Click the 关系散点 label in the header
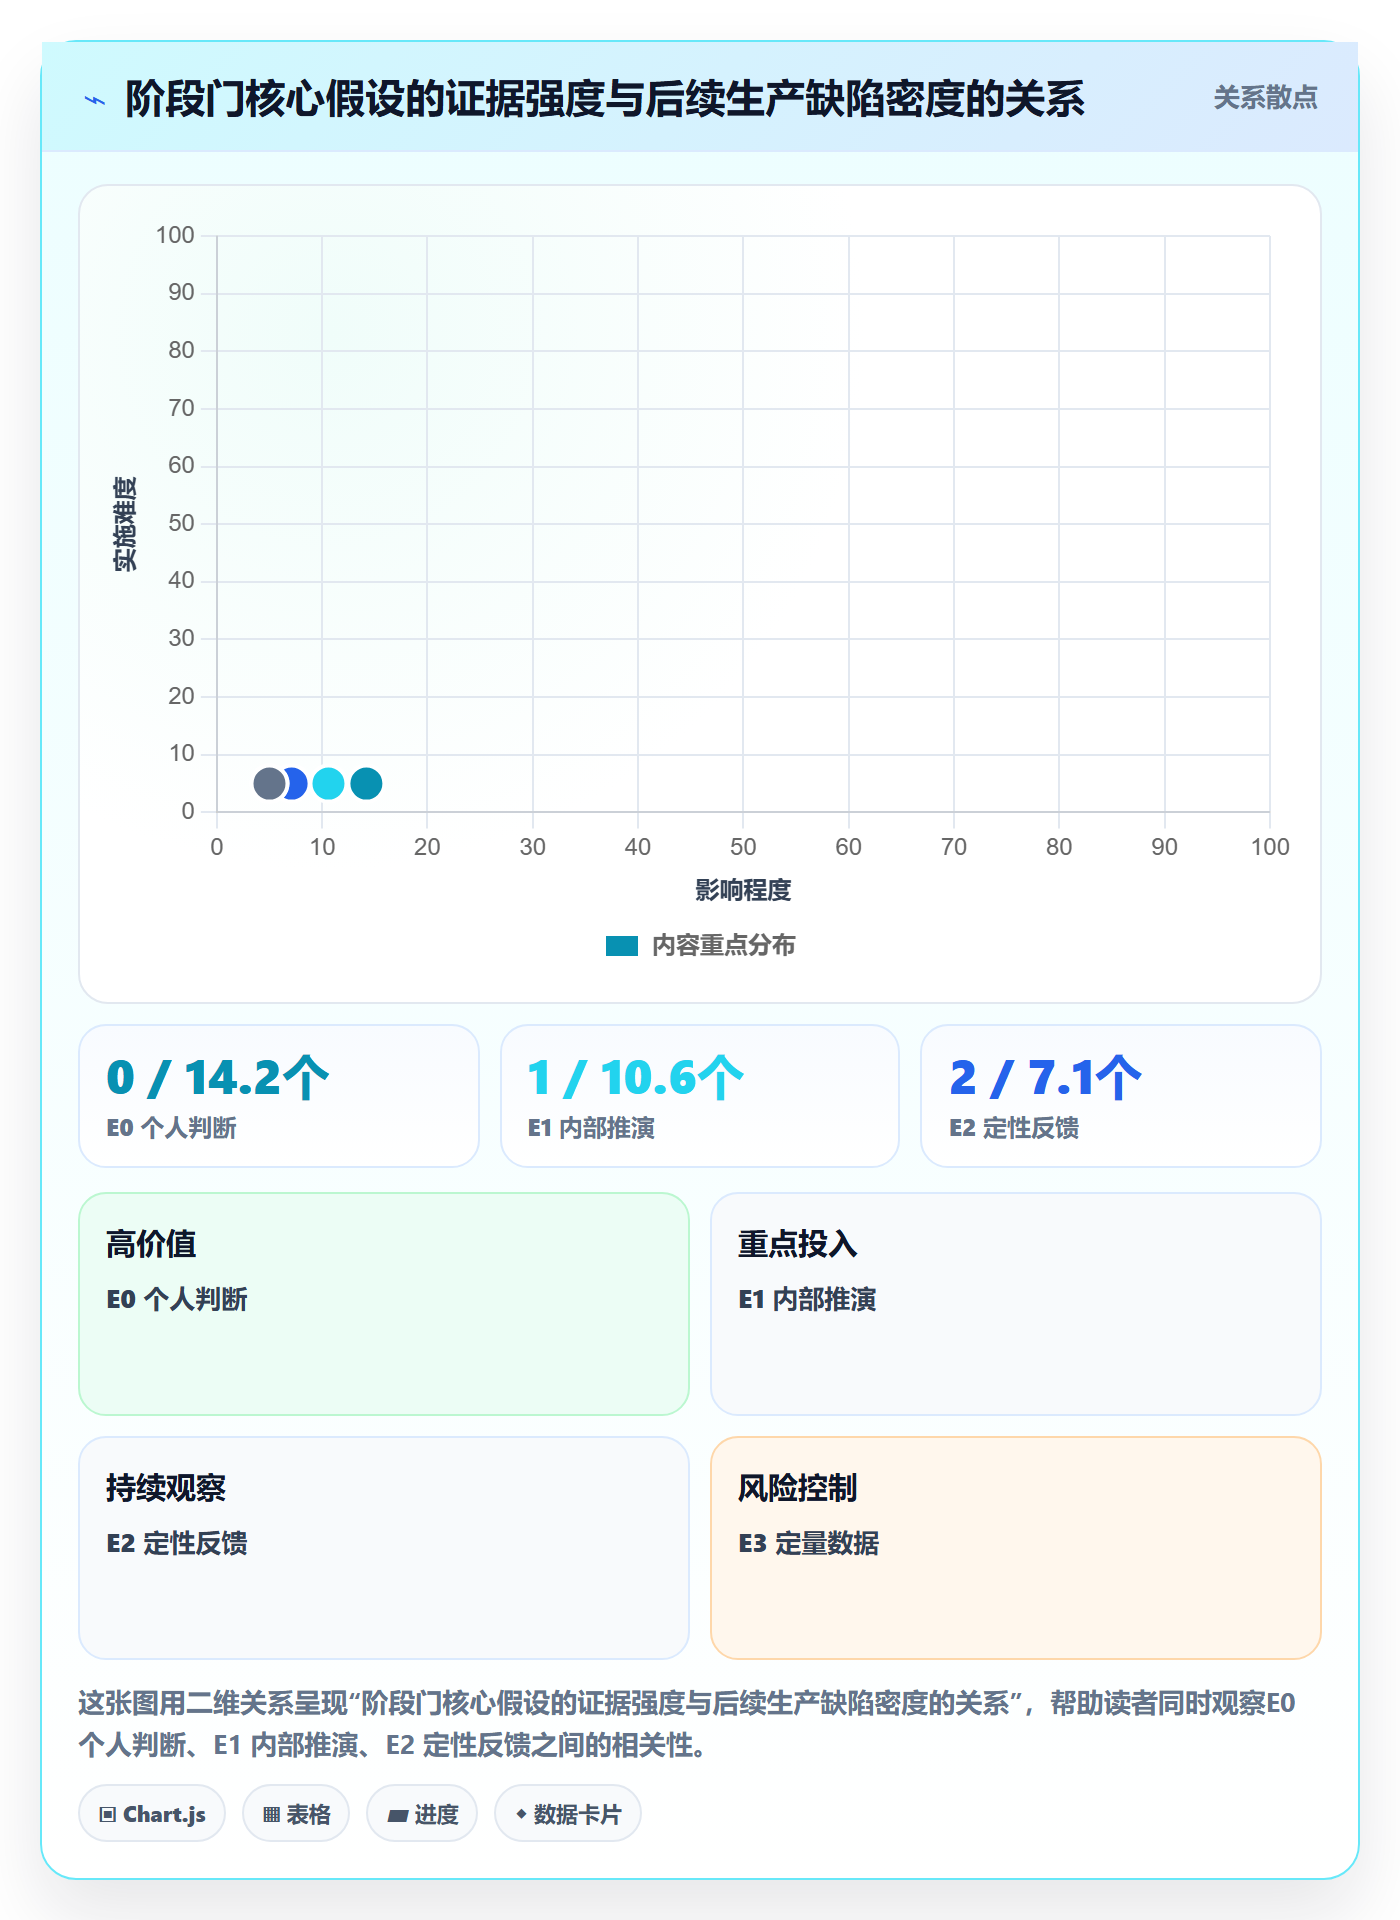The height and width of the screenshot is (1920, 1400). 1265,98
